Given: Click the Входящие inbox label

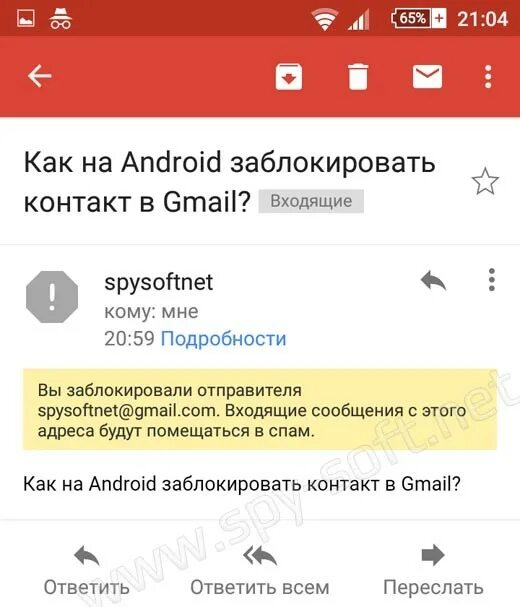Looking at the screenshot, I should pos(311,201).
